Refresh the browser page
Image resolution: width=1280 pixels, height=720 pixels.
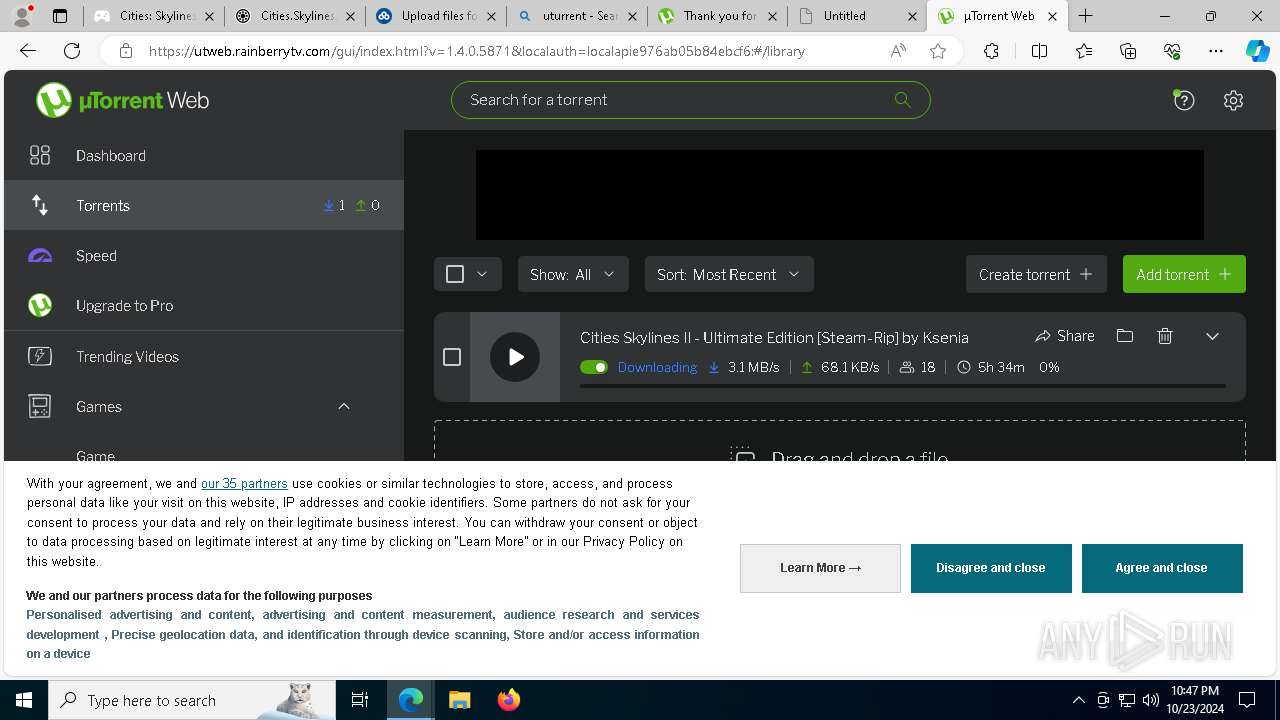(x=72, y=51)
